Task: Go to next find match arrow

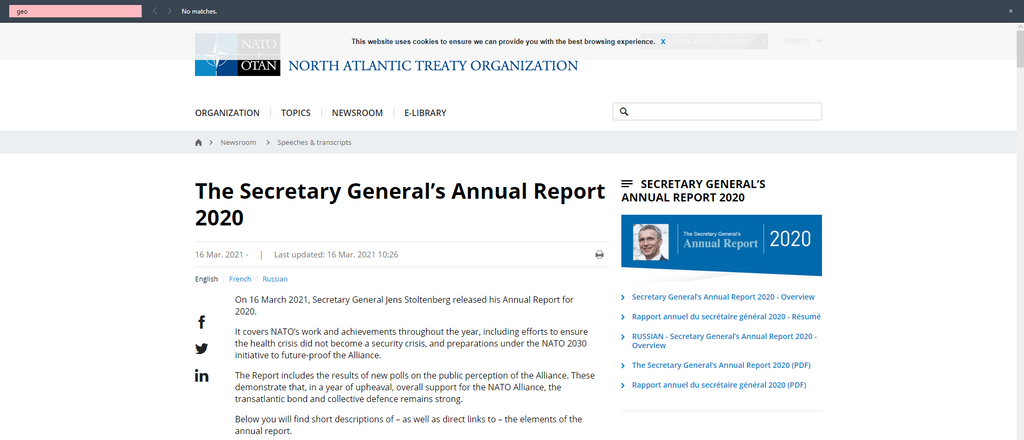Action: click(x=170, y=11)
